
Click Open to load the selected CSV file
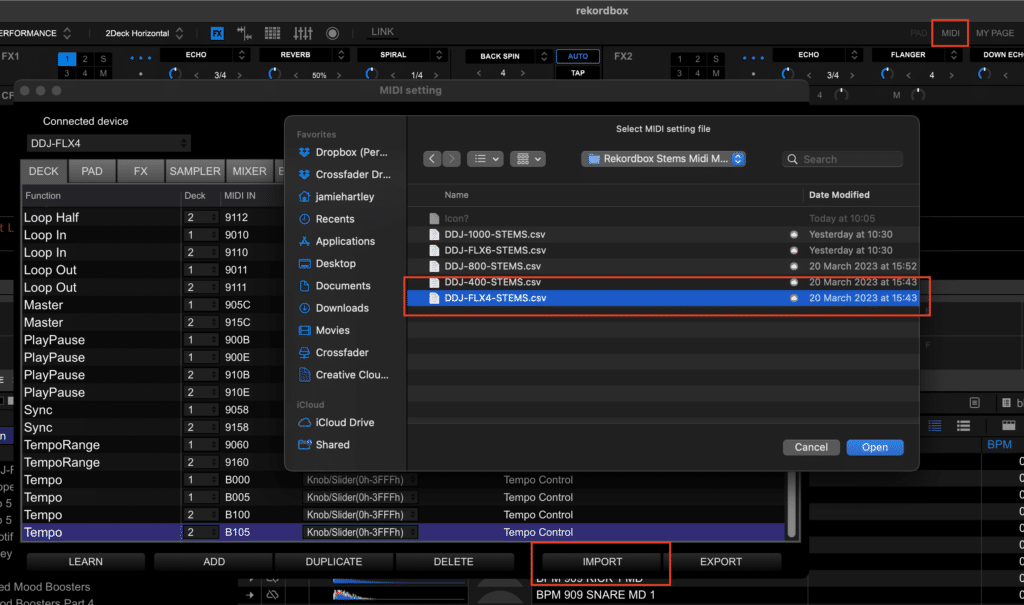coord(874,447)
